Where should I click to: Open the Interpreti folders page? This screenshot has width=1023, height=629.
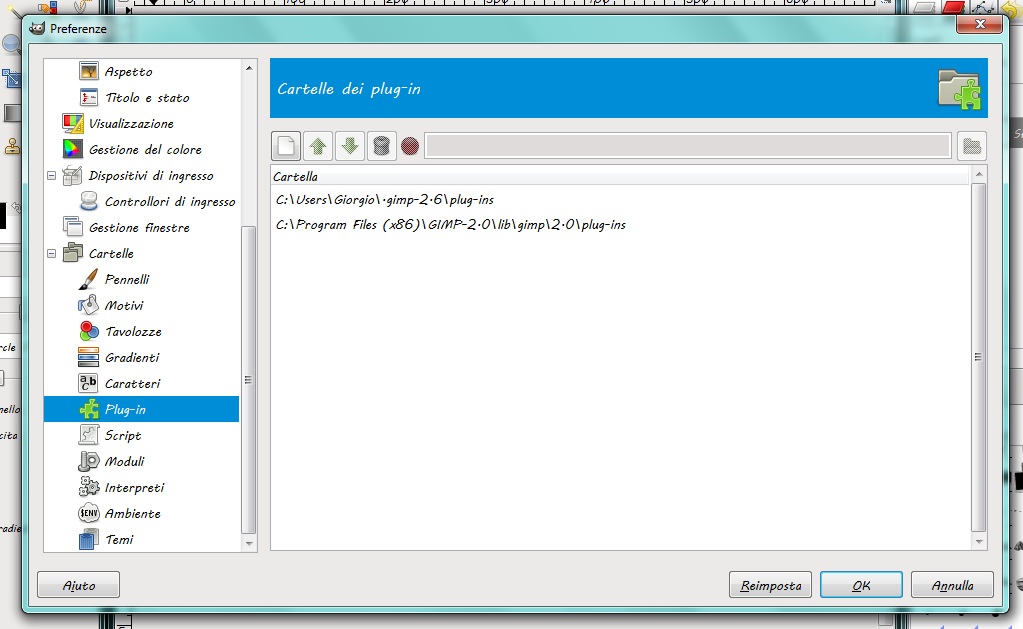[x=134, y=488]
